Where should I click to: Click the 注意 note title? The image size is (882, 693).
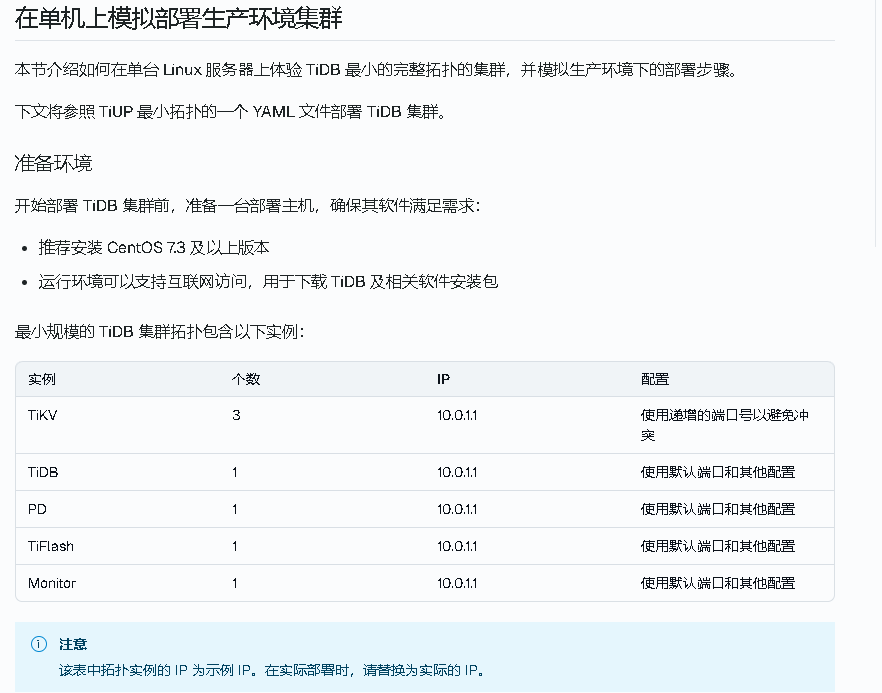click(x=73, y=644)
